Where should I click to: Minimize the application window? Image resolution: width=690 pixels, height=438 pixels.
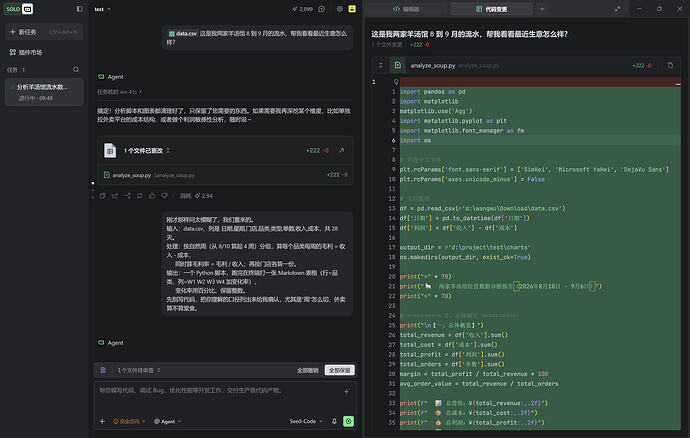coord(639,9)
